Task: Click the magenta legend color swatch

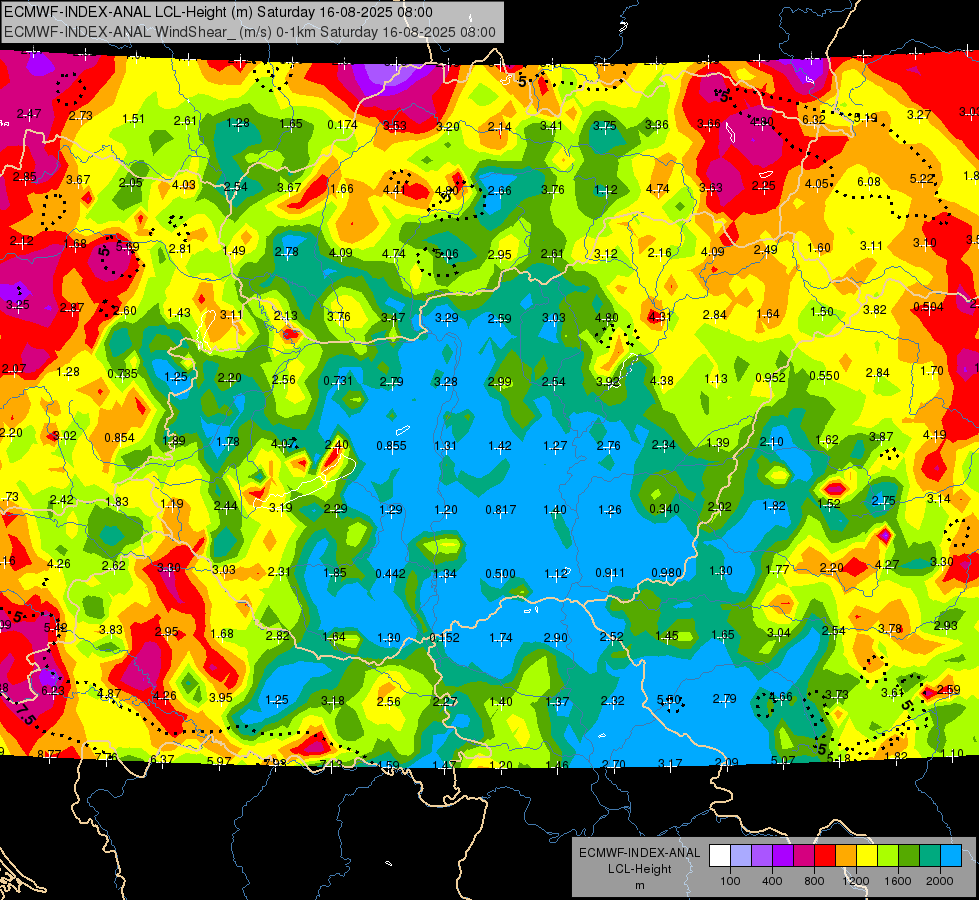Action: click(x=804, y=856)
